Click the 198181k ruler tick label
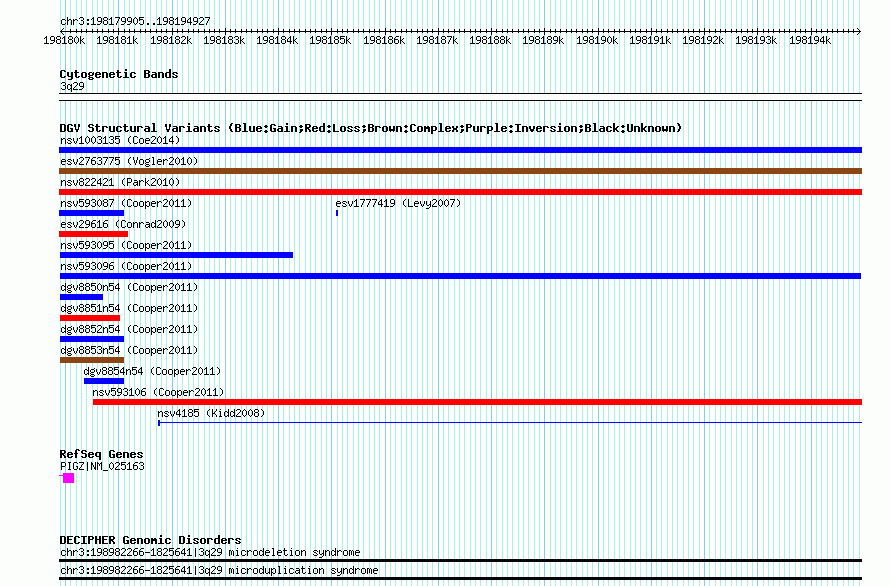 (x=117, y=40)
